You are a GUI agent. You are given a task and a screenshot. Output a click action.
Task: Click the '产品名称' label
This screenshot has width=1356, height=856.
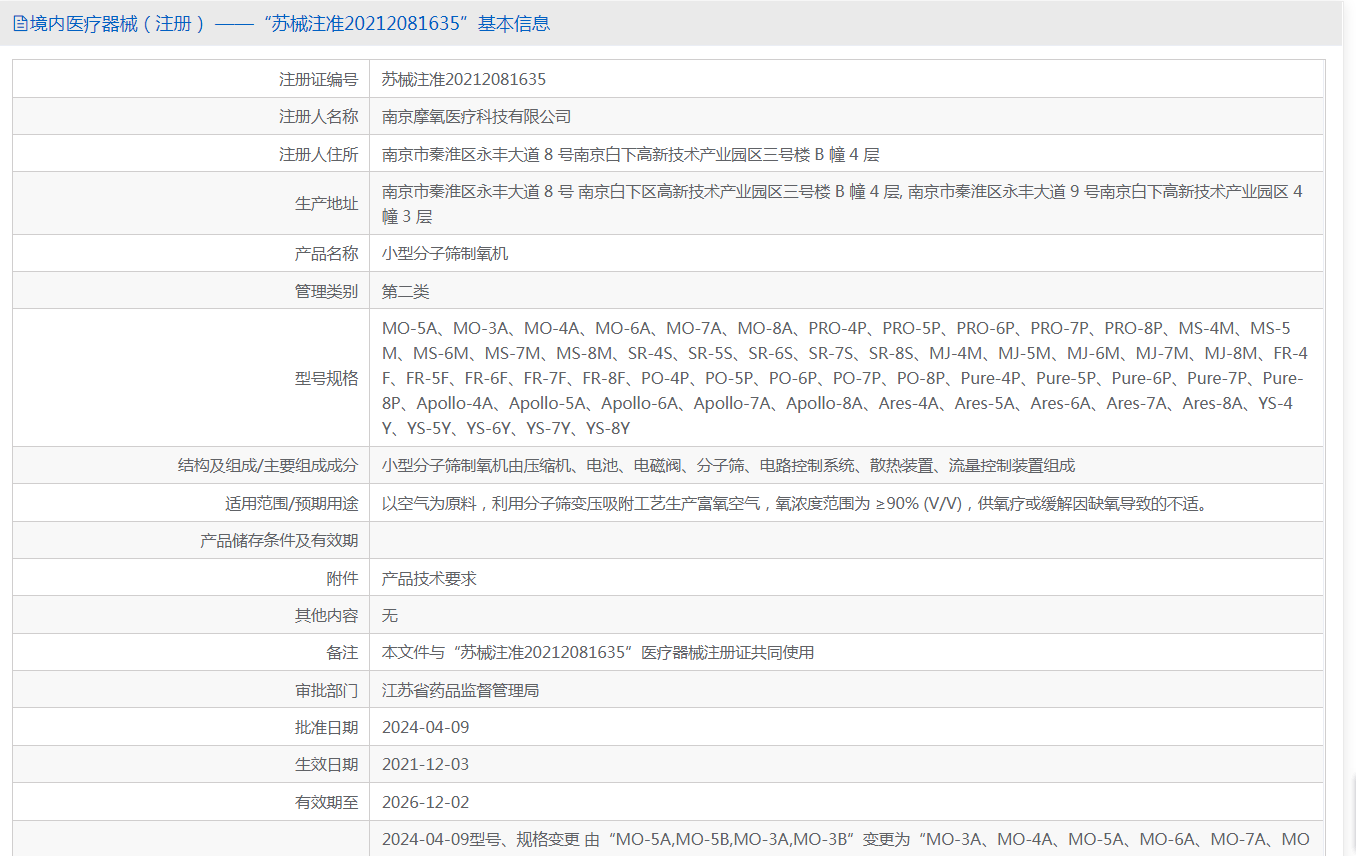[326, 254]
